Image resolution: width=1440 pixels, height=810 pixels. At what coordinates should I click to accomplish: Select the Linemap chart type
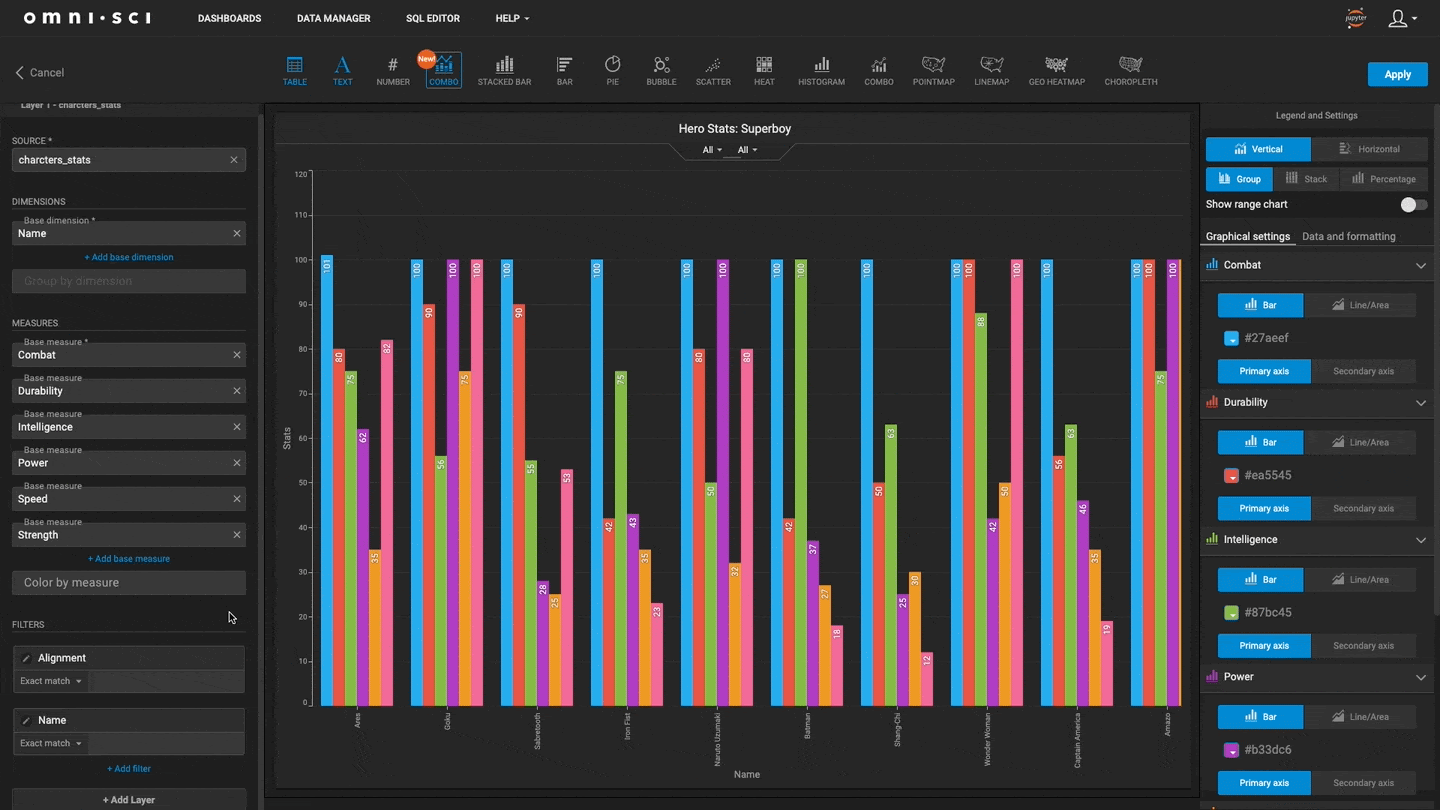991,70
